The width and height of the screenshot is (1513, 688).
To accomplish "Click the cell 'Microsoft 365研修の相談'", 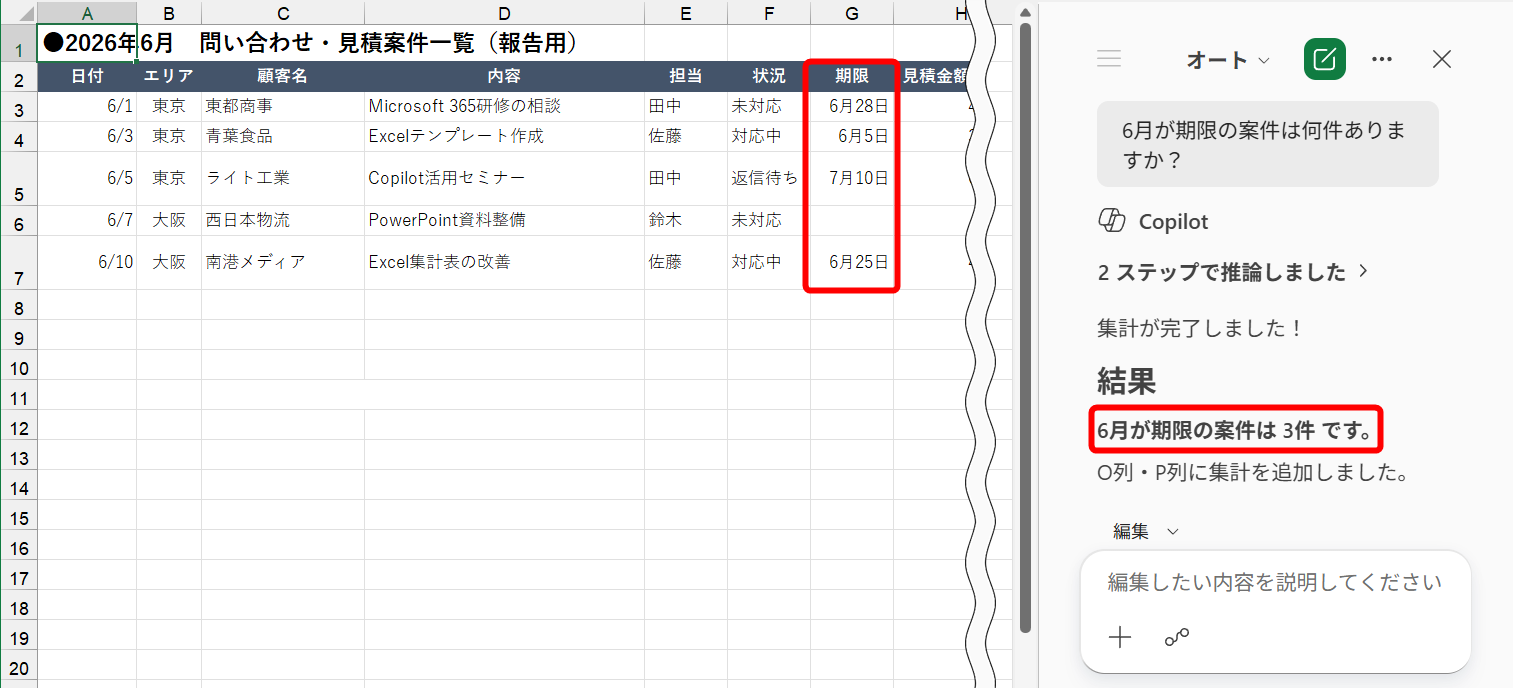I will [x=504, y=106].
